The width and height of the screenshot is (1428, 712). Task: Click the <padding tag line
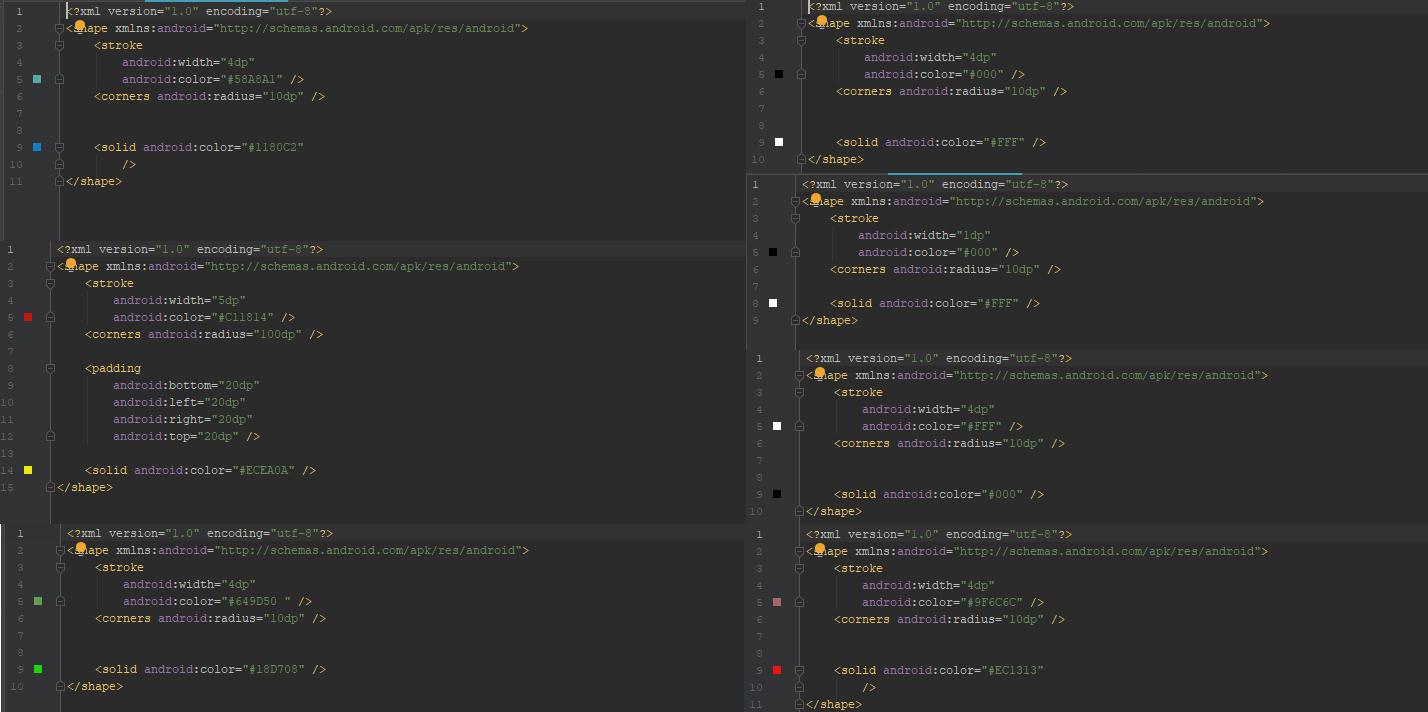point(113,368)
